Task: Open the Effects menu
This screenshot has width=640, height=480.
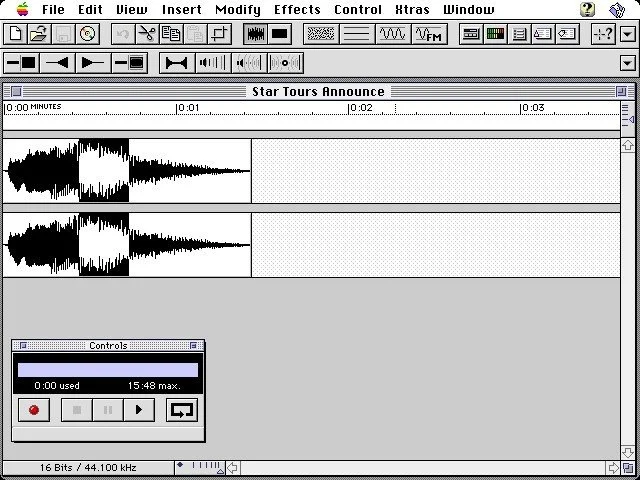Action: pyautogui.click(x=297, y=9)
